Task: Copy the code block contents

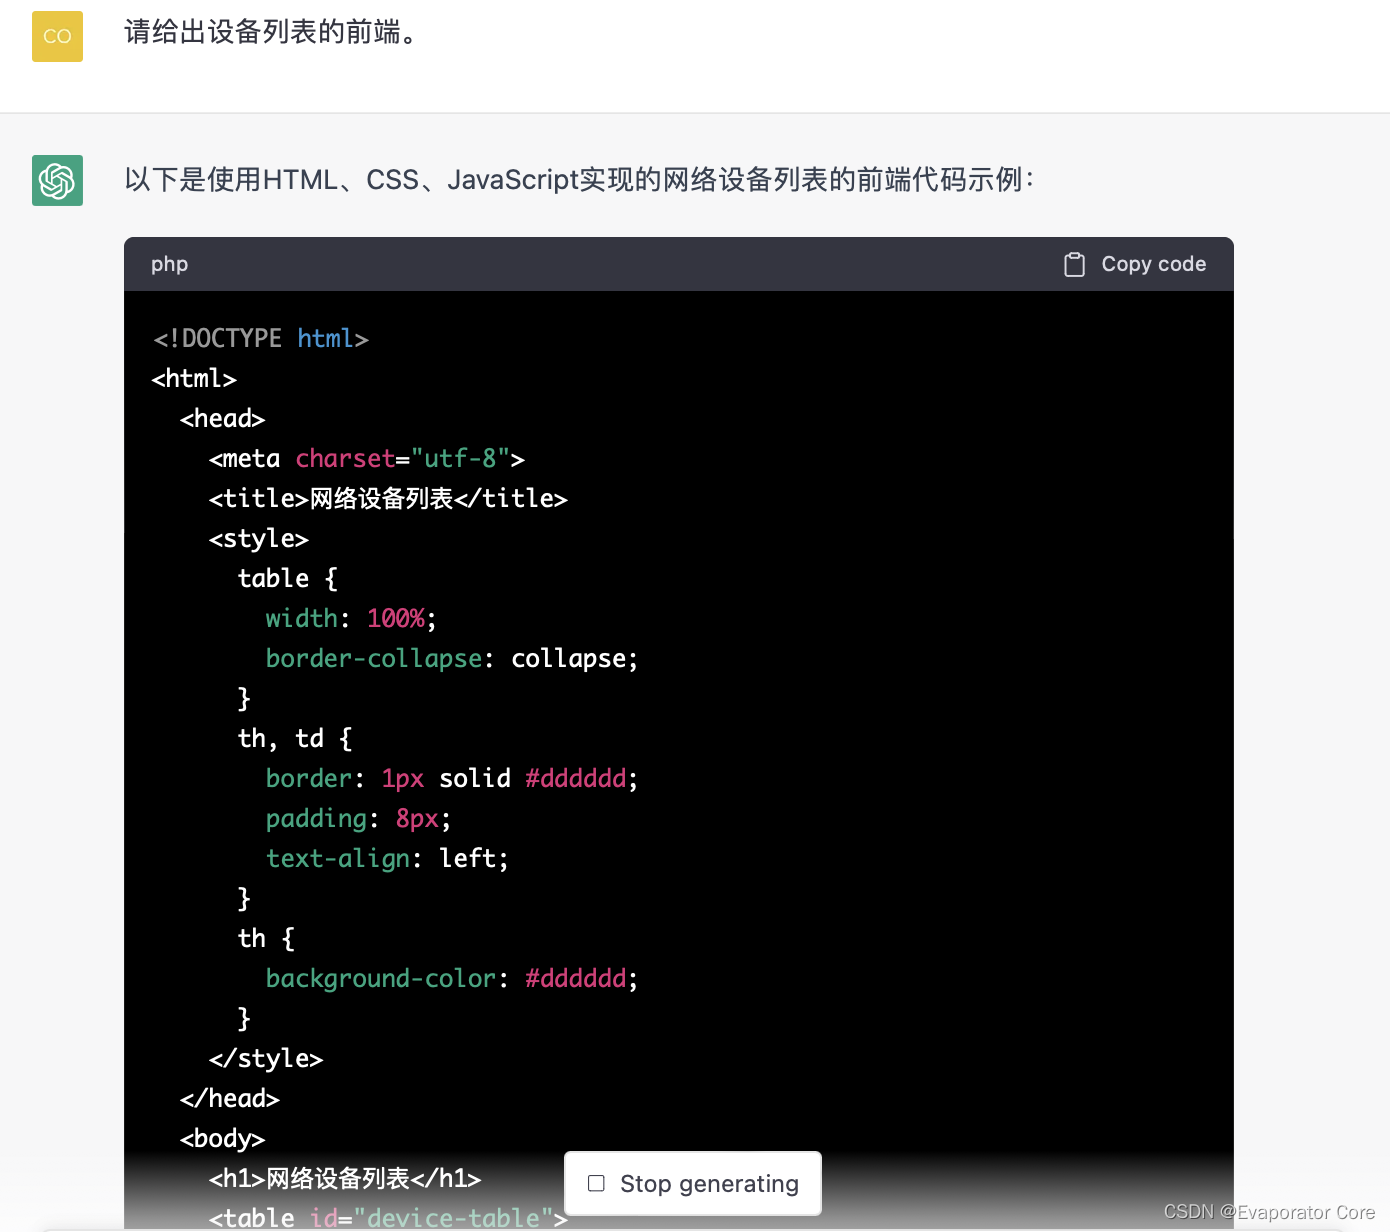Action: [1135, 264]
